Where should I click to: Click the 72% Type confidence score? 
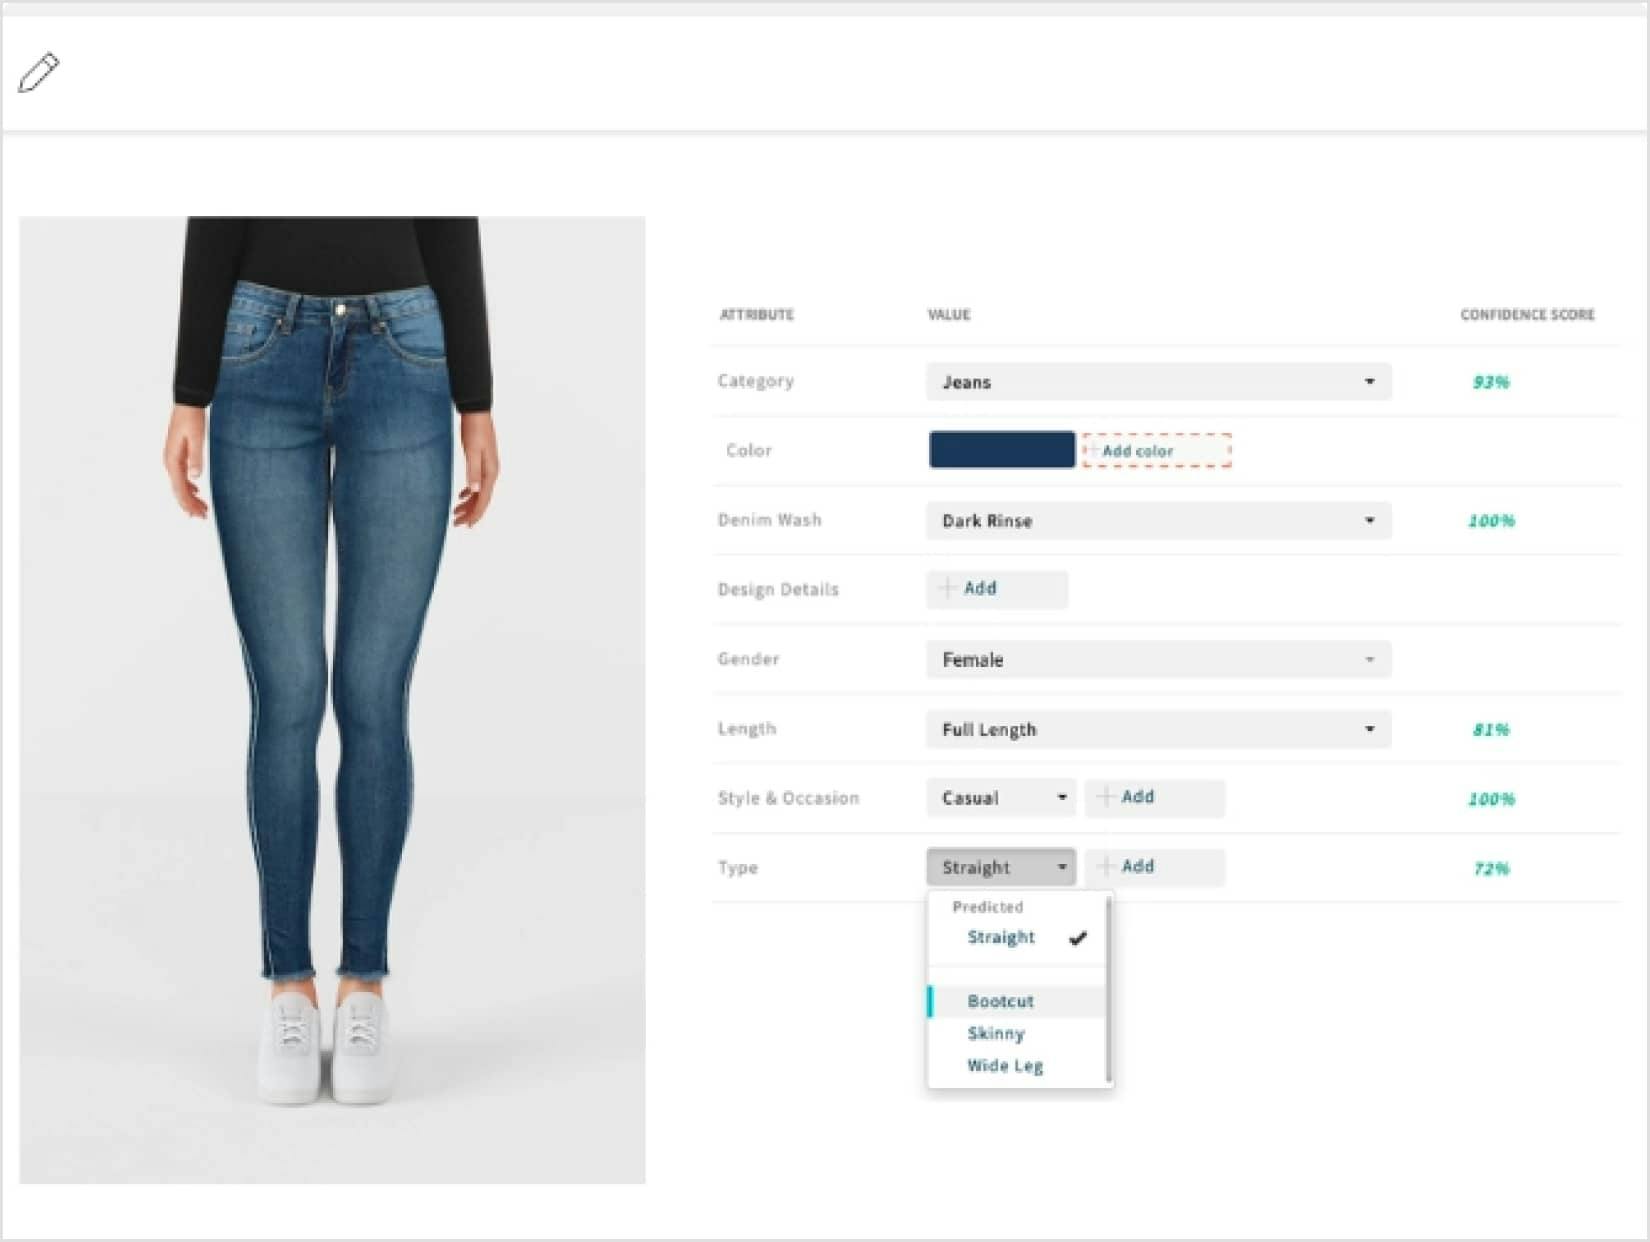[x=1490, y=869]
